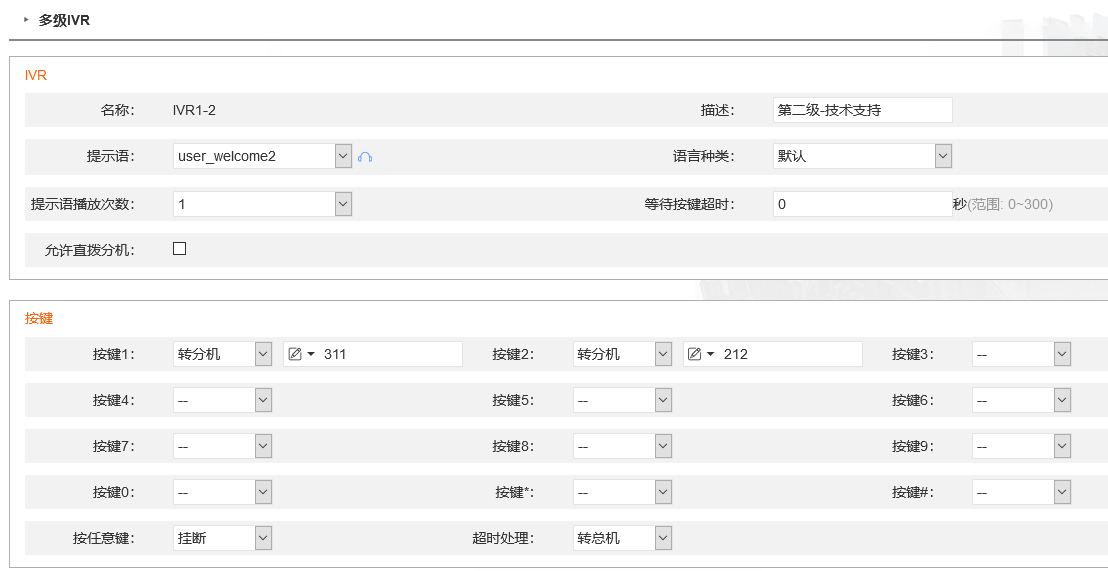The width and height of the screenshot is (1108, 571).
Task: Open the 按键3 action dropdown
Action: pyautogui.click(x=1021, y=354)
